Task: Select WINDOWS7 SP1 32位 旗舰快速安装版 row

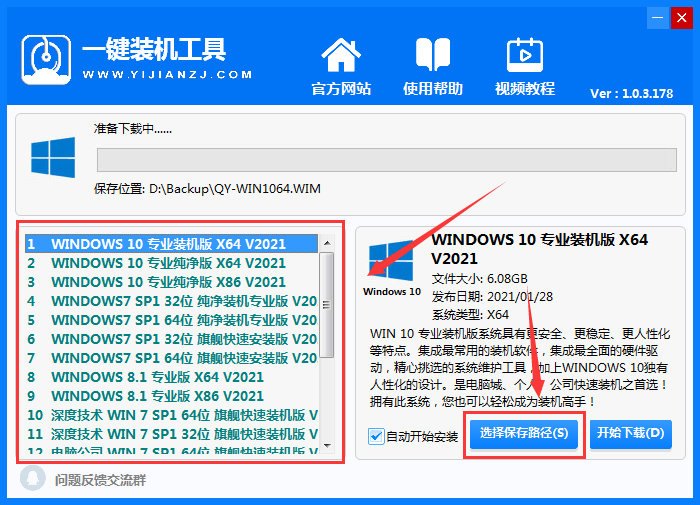Action: point(171,339)
